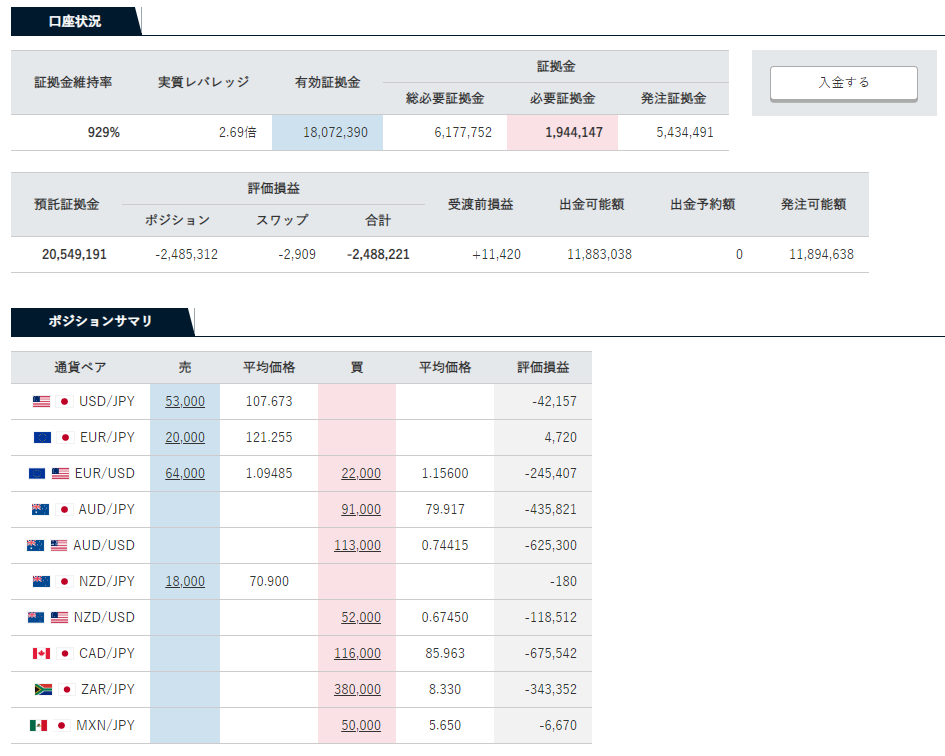Click the US flag in AUD/USD row

click(59, 545)
